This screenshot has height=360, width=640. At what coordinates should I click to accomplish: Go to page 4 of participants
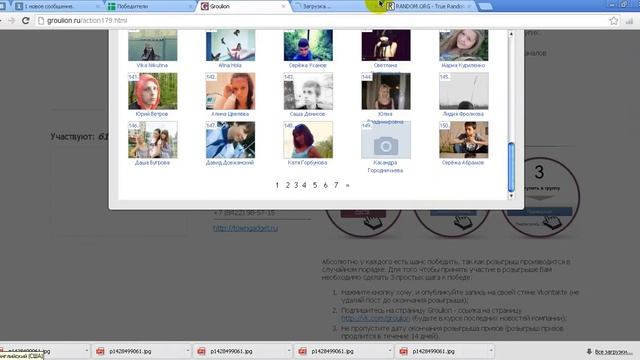coord(304,185)
